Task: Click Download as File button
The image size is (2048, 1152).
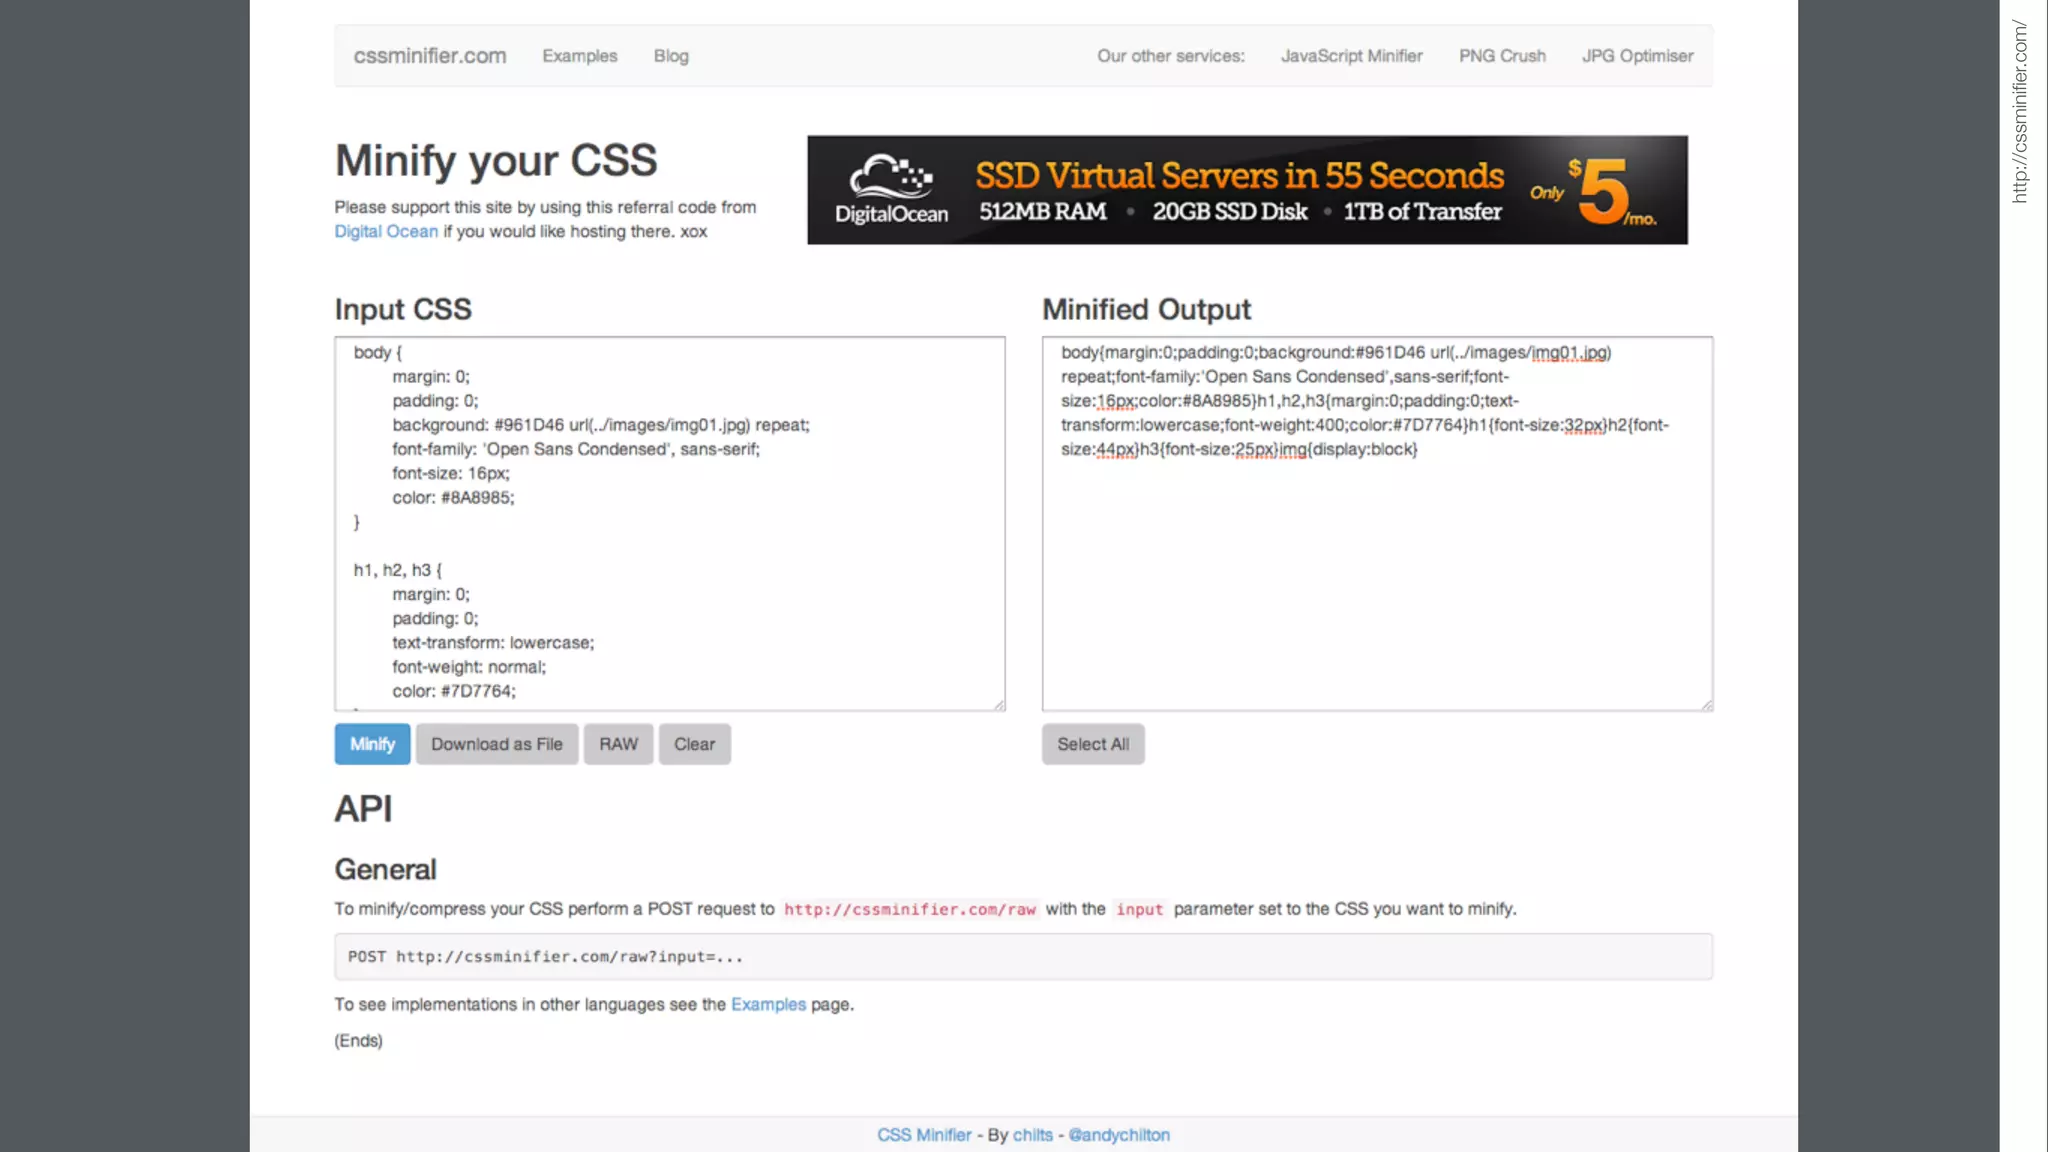Action: pos(497,744)
